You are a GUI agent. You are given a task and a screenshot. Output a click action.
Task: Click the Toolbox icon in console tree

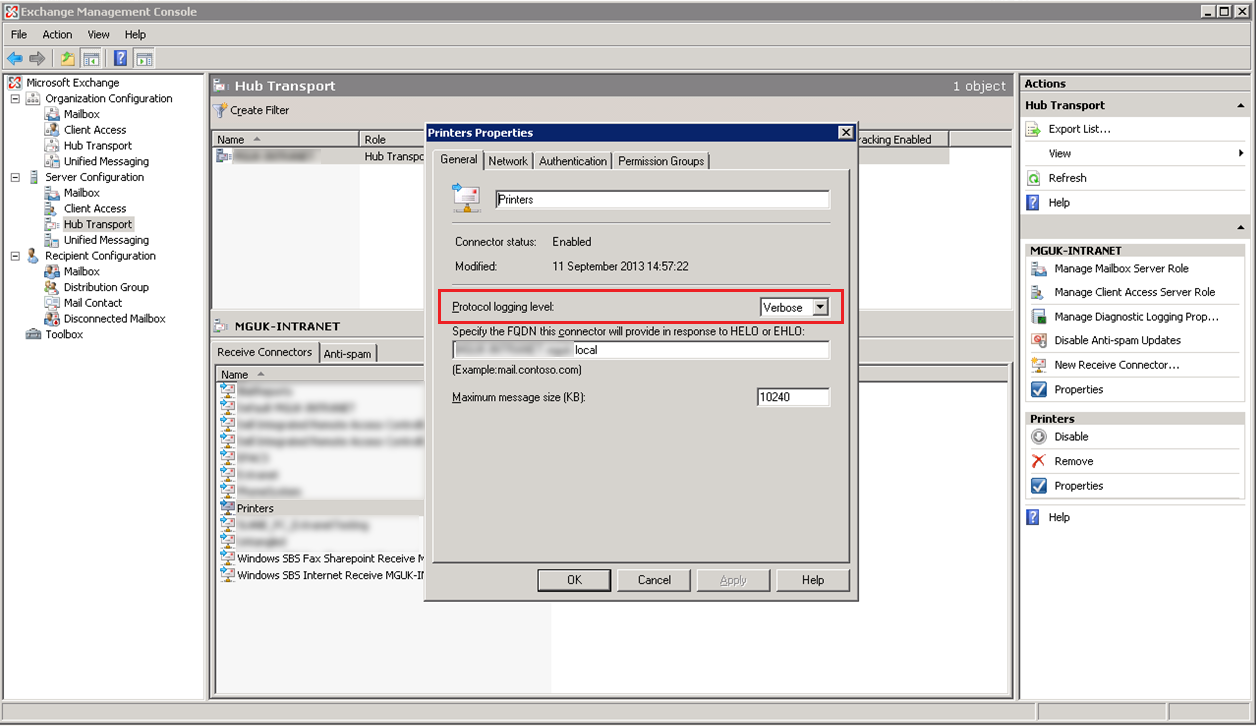[x=35, y=334]
